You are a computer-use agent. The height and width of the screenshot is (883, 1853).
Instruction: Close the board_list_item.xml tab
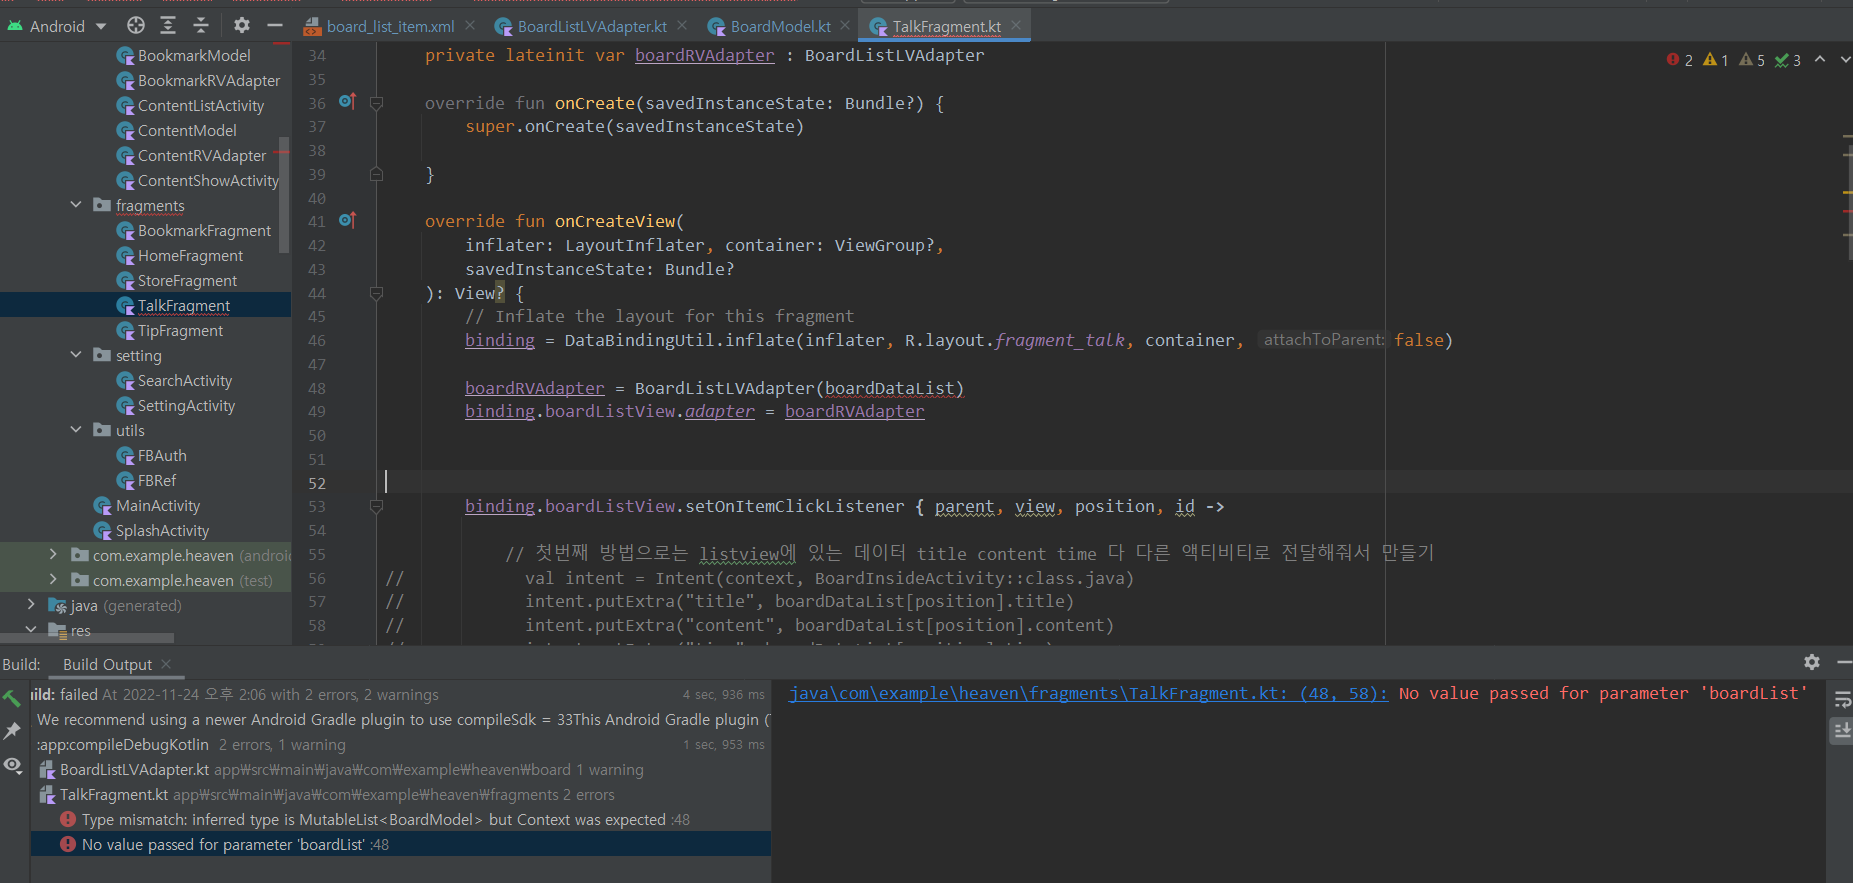coord(470,25)
